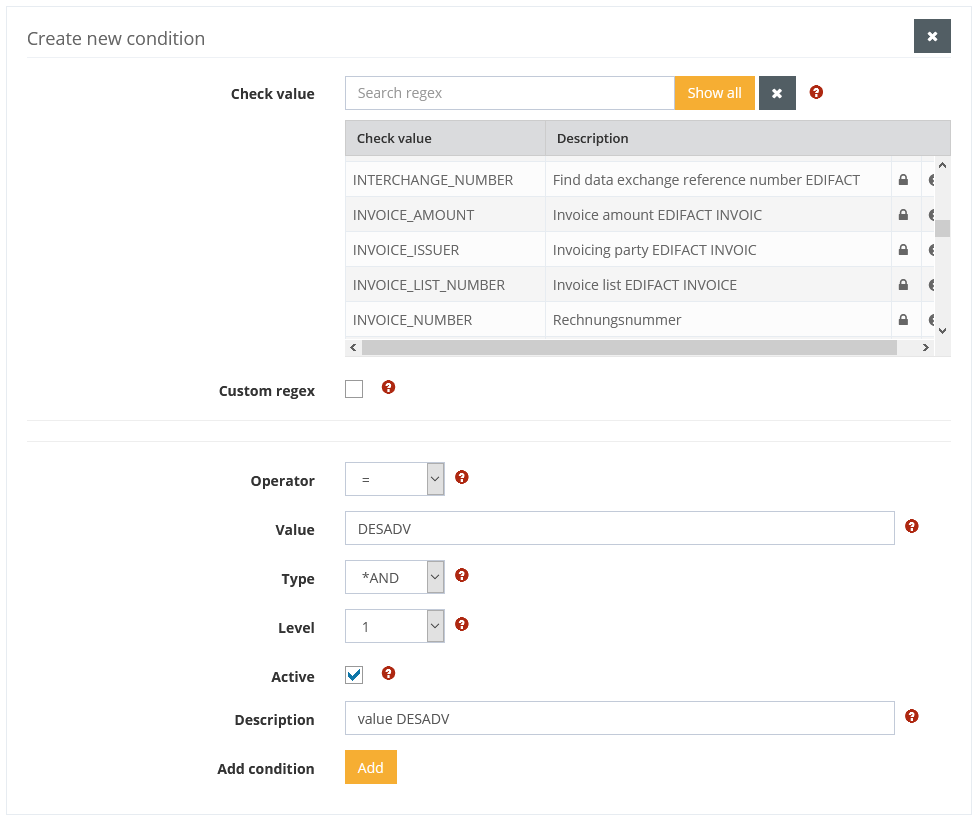
Task: Clear the regex search with the X button
Action: [x=777, y=93]
